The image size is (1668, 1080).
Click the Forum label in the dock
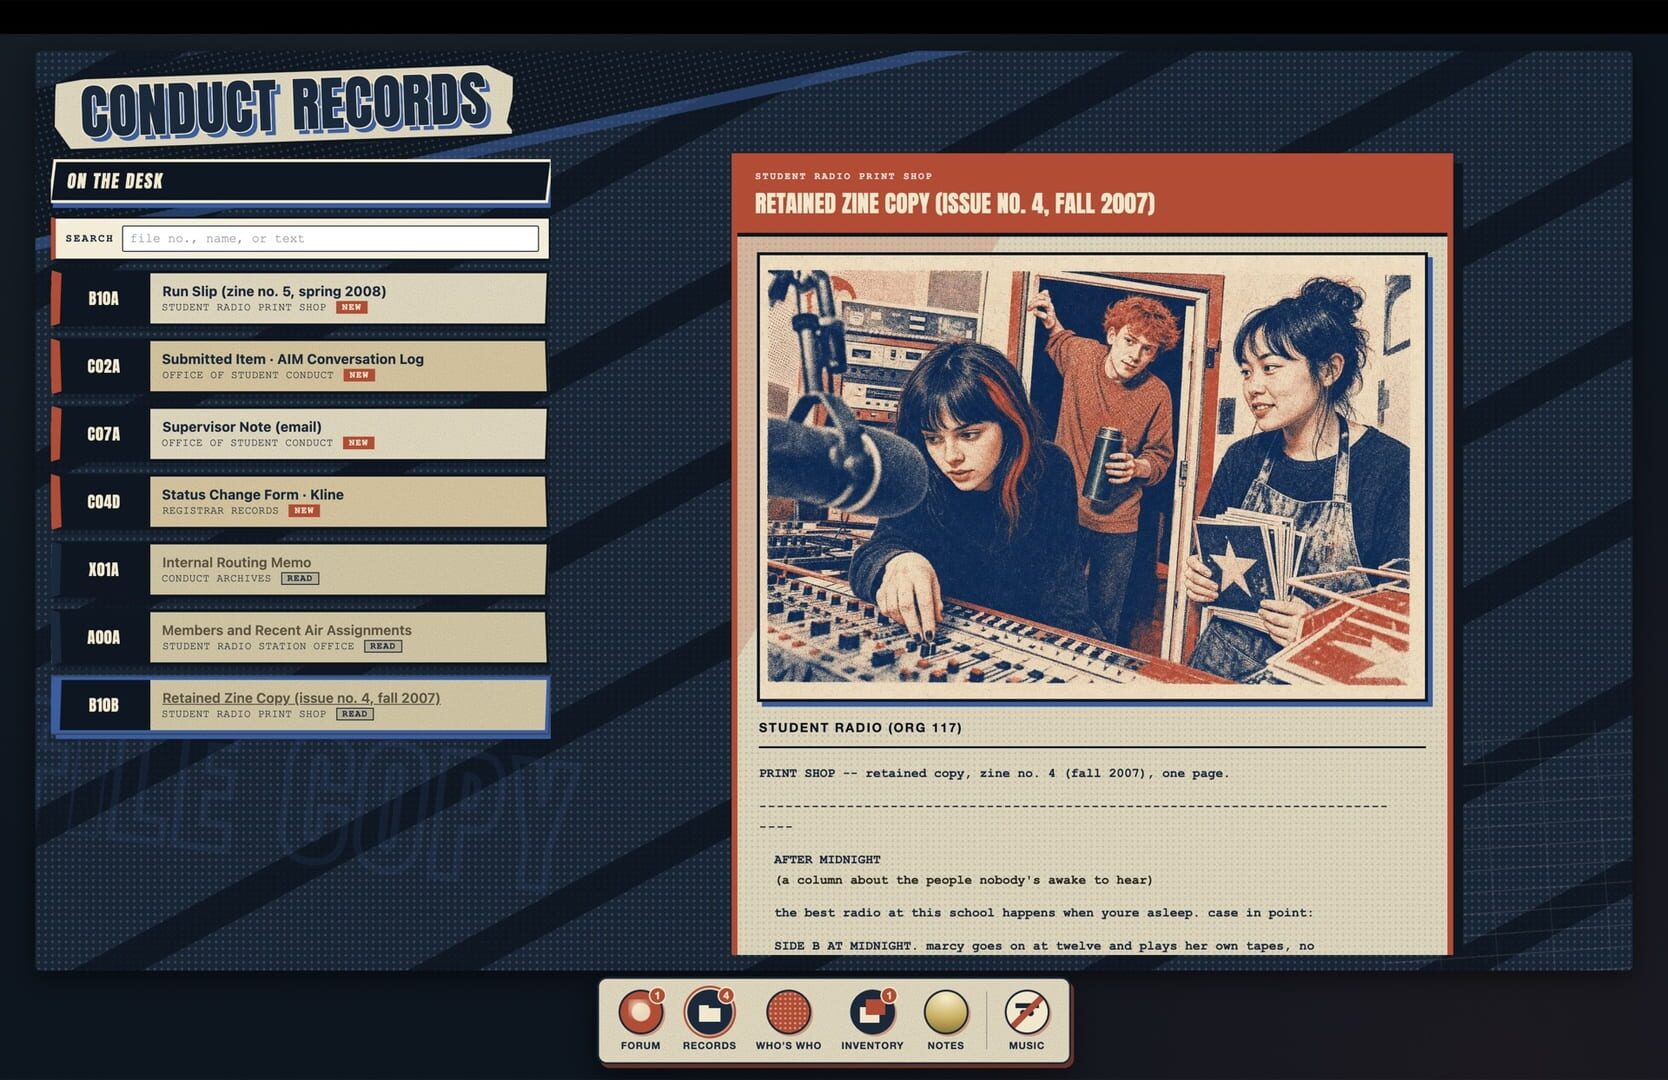[640, 1046]
